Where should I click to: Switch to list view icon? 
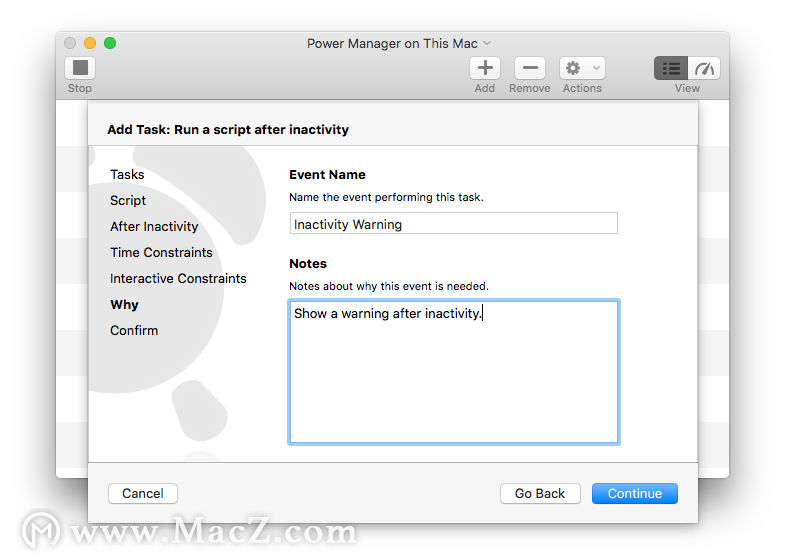tap(671, 68)
